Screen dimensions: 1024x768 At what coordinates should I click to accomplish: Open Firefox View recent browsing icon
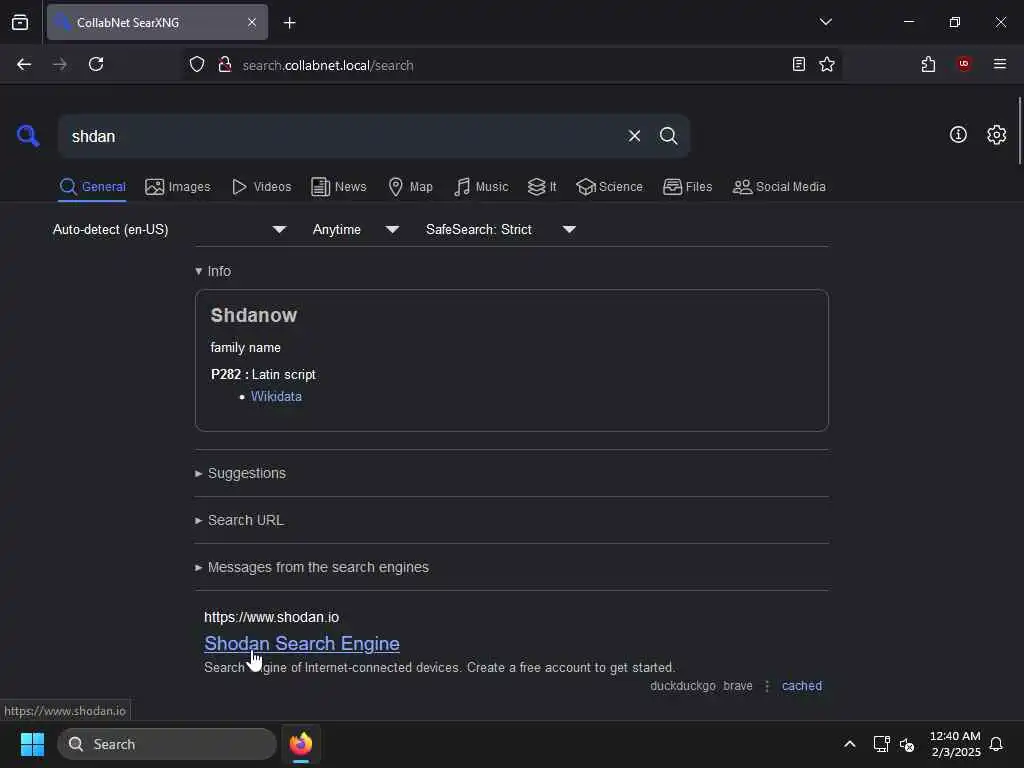(x=20, y=23)
